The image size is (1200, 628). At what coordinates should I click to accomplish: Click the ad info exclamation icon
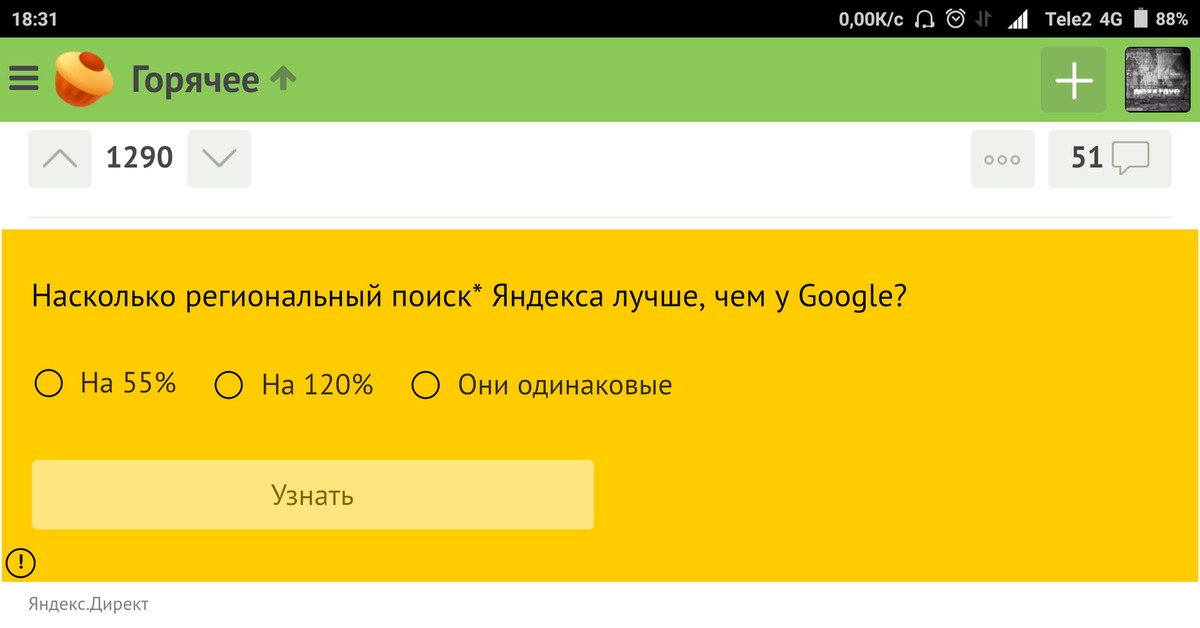(20, 563)
